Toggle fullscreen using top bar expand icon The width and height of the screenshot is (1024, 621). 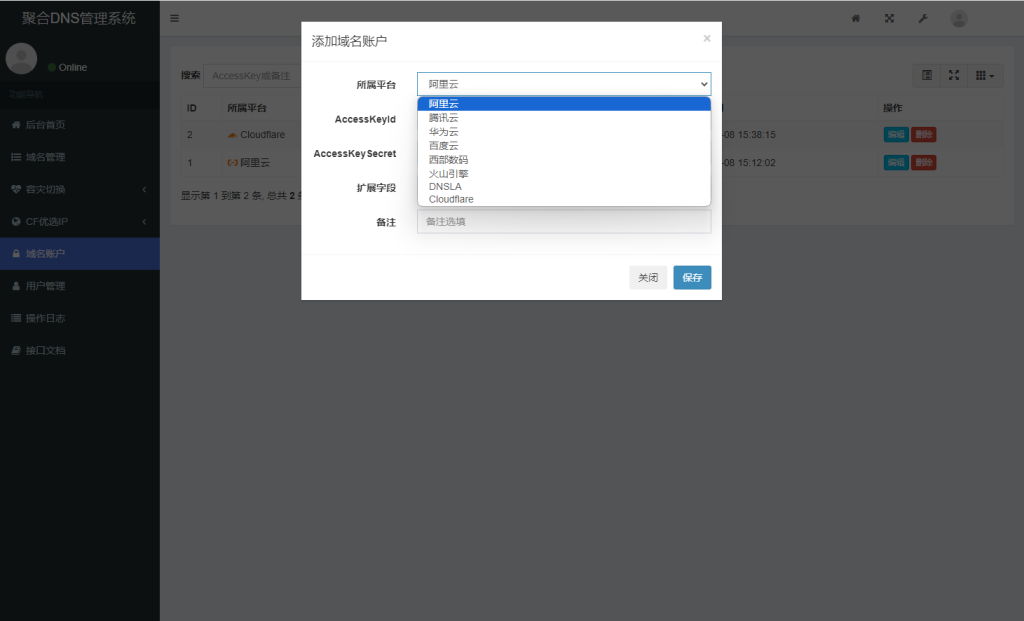coord(889,18)
